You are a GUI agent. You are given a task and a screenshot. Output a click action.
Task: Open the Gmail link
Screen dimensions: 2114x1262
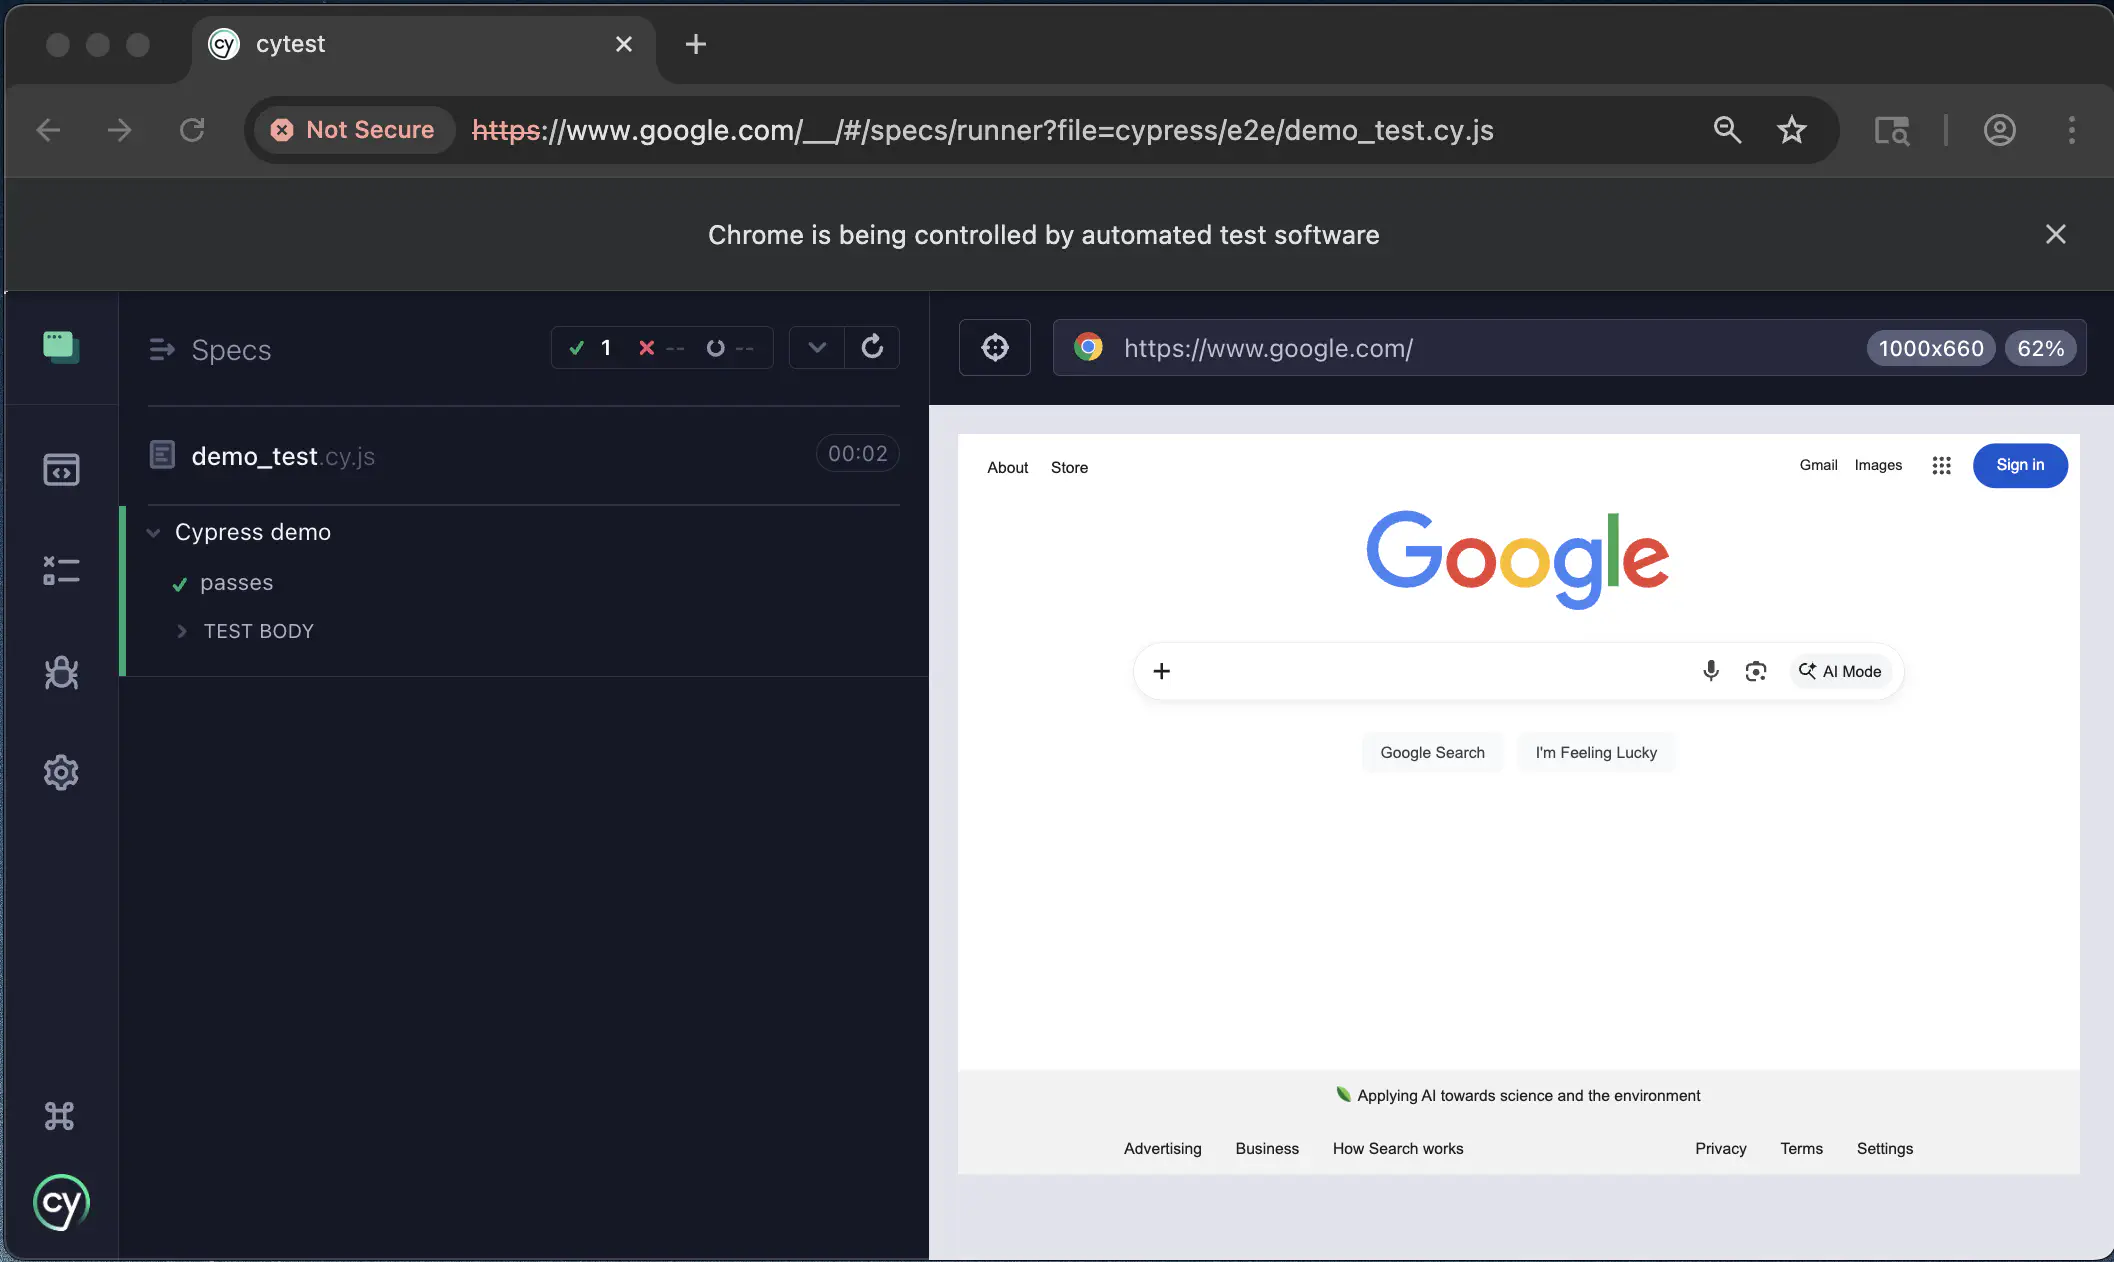1818,465
